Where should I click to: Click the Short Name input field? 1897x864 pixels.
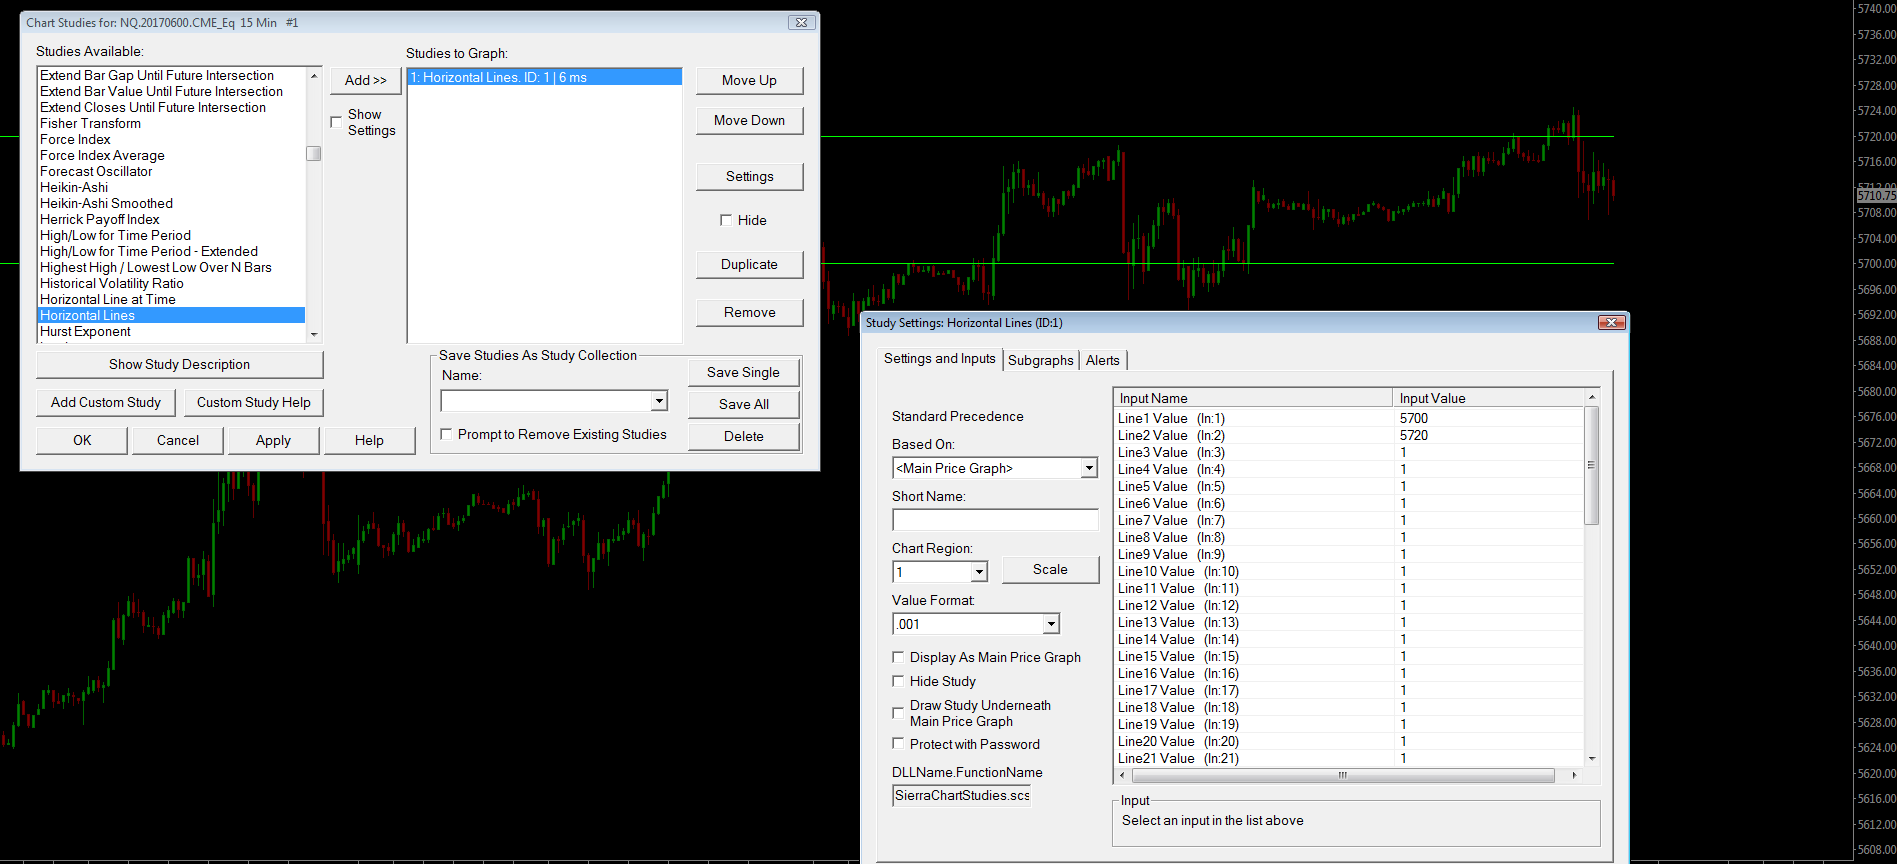tap(995, 520)
